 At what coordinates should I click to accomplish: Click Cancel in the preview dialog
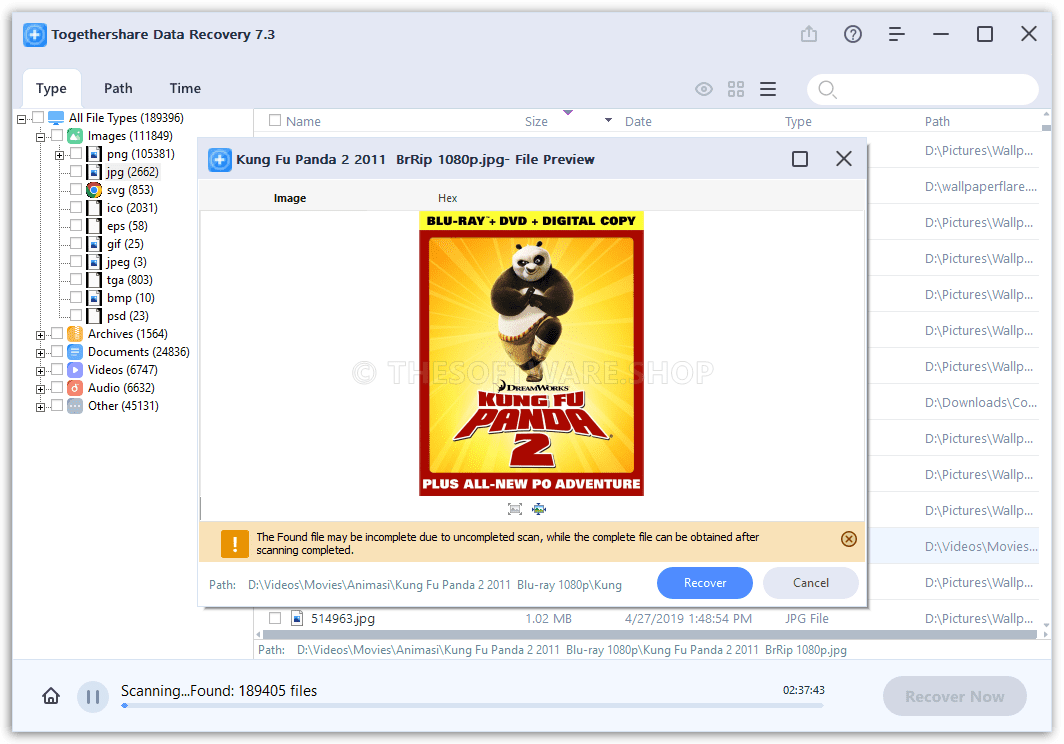tap(811, 583)
